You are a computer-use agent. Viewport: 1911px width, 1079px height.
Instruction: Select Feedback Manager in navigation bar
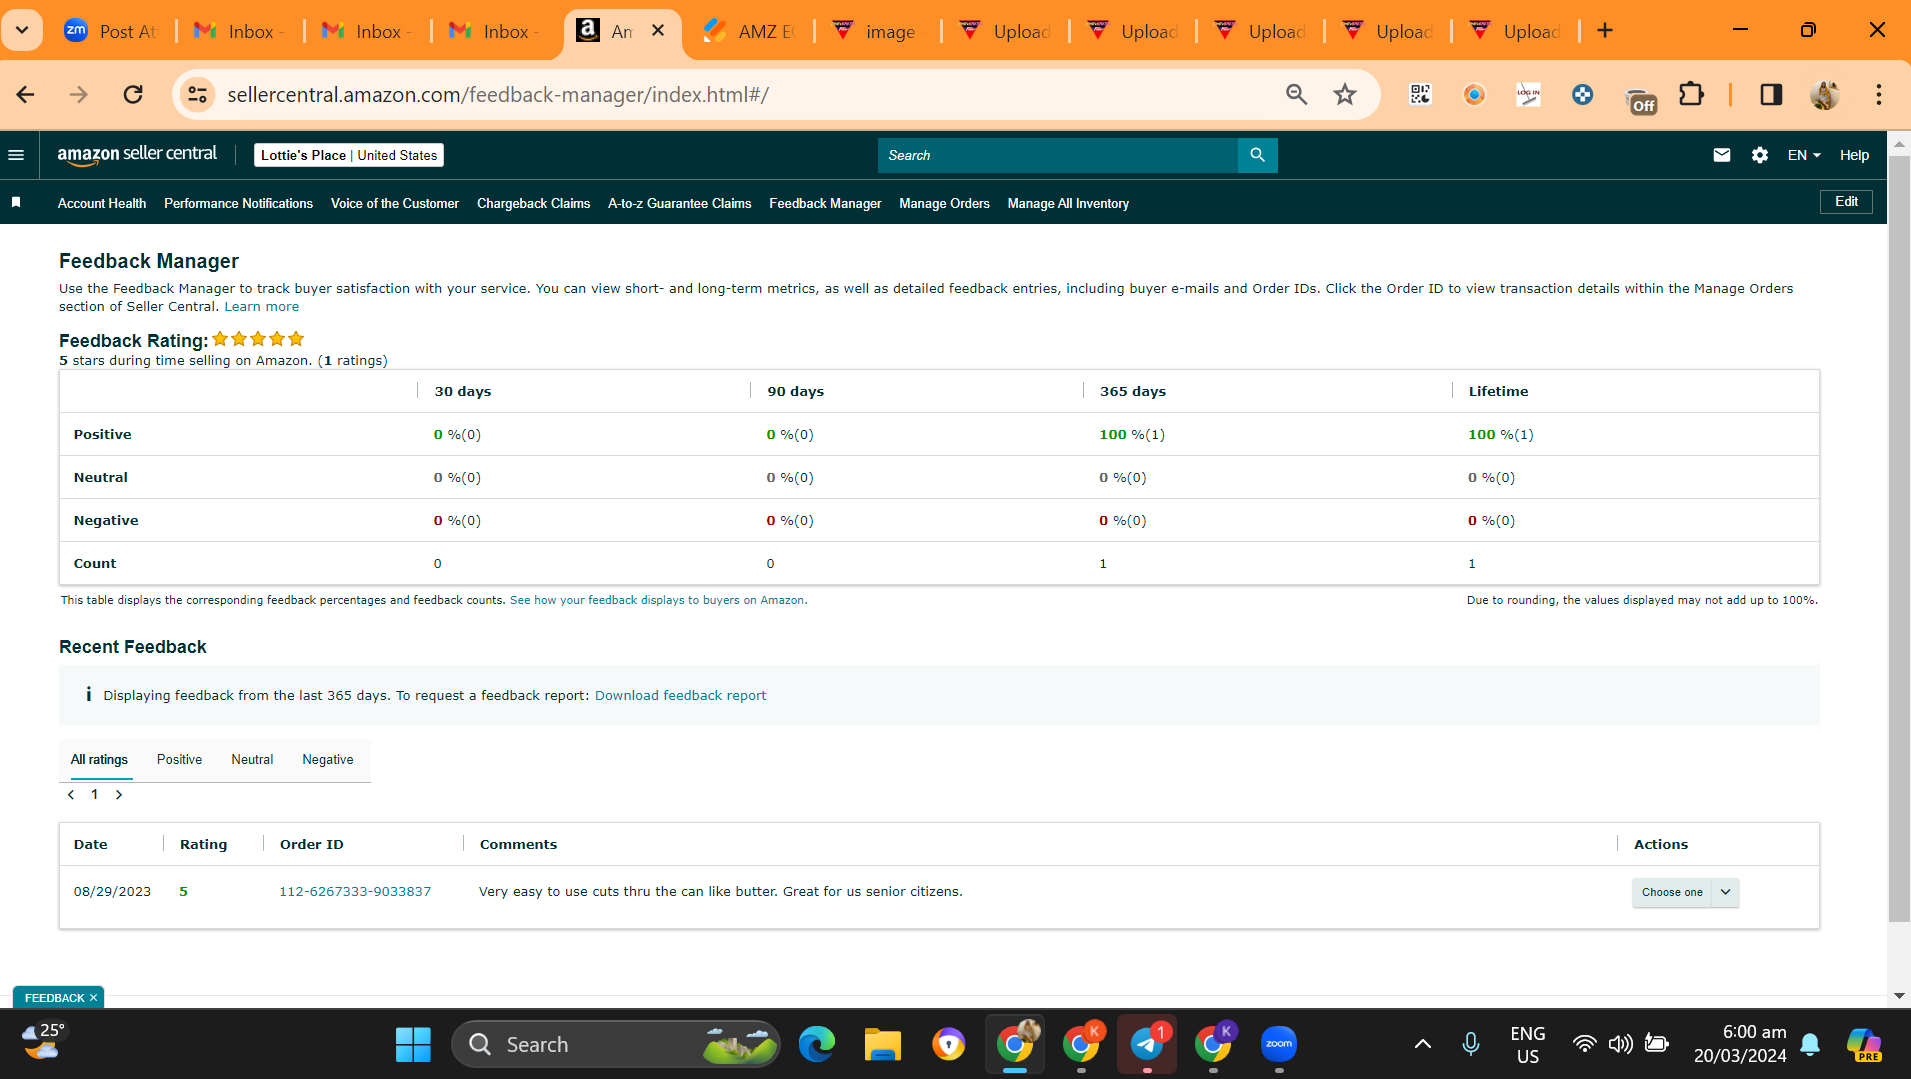point(825,203)
